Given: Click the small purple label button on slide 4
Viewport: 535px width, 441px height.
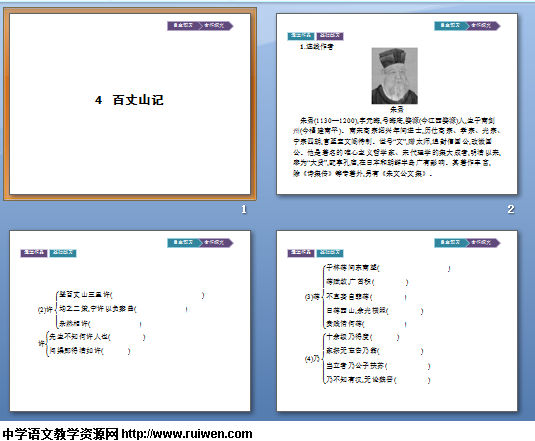Looking at the screenshot, I should [x=301, y=253].
